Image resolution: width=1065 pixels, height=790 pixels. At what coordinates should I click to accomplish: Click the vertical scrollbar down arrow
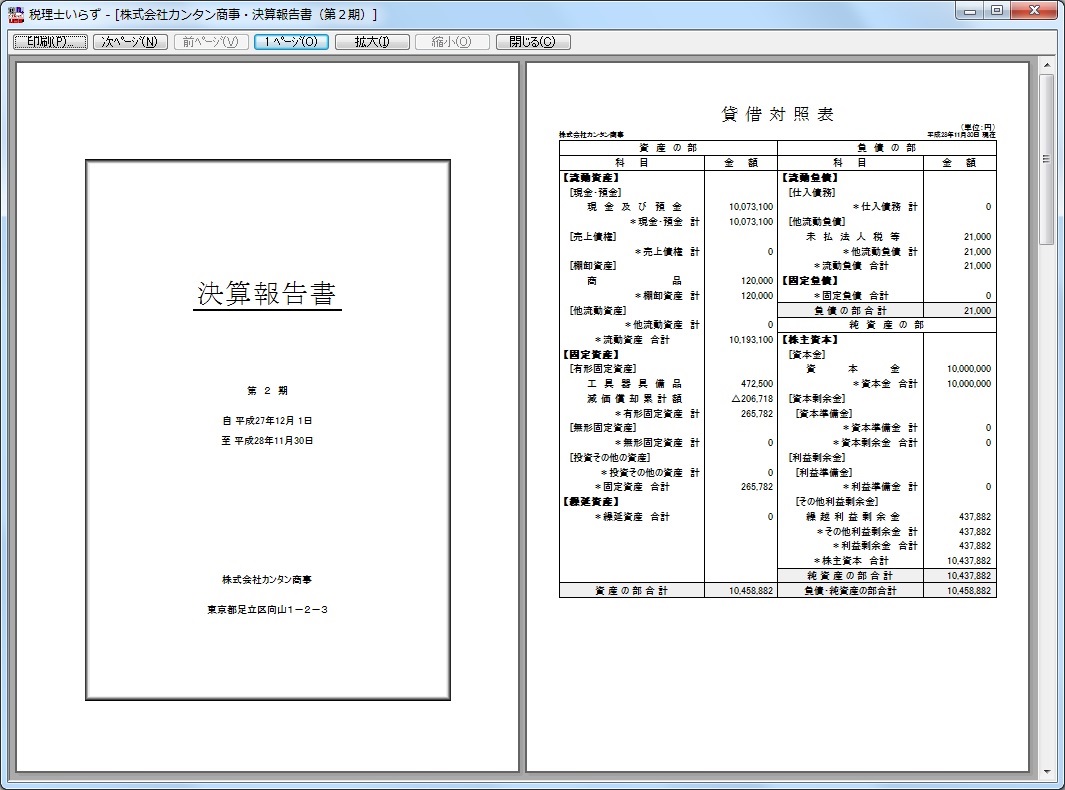point(1046,771)
